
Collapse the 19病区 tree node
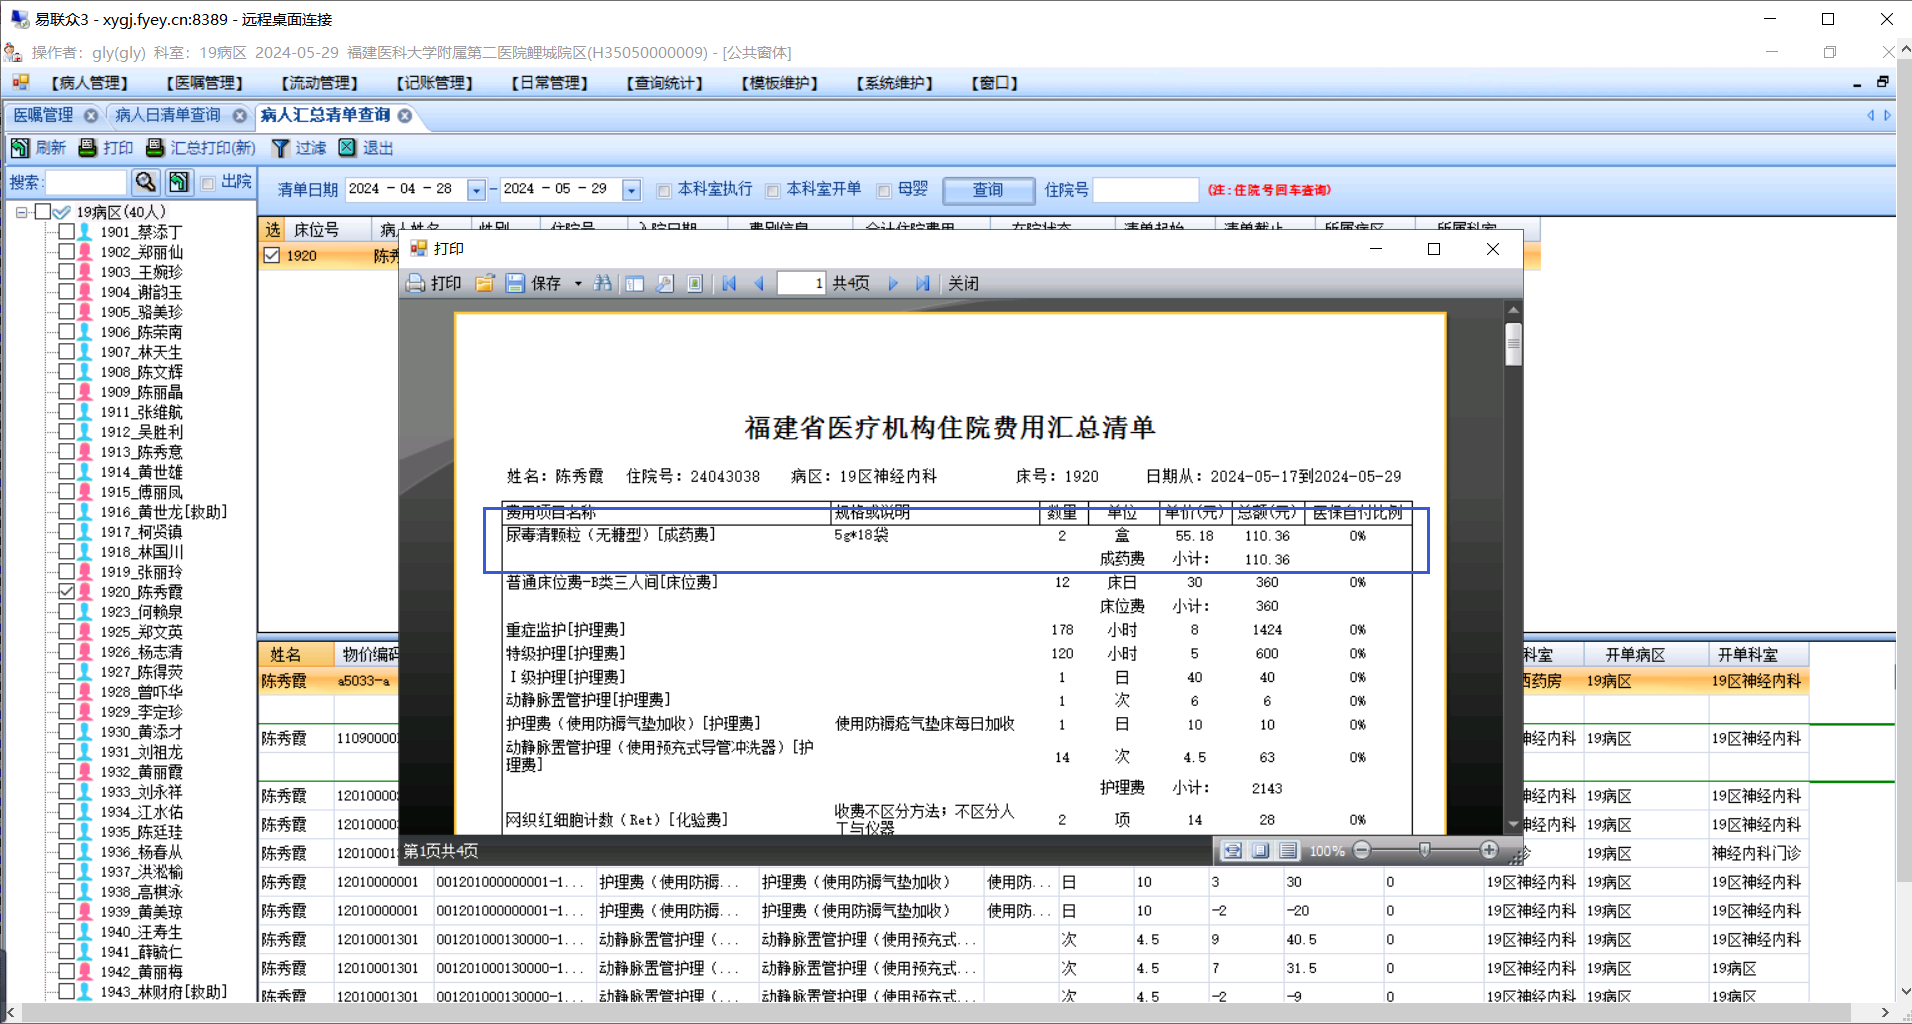coord(21,212)
